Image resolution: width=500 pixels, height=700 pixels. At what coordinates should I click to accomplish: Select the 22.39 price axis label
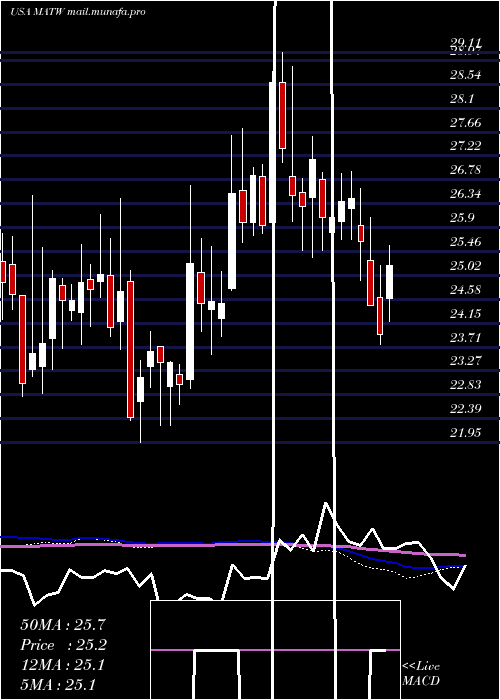point(466,408)
